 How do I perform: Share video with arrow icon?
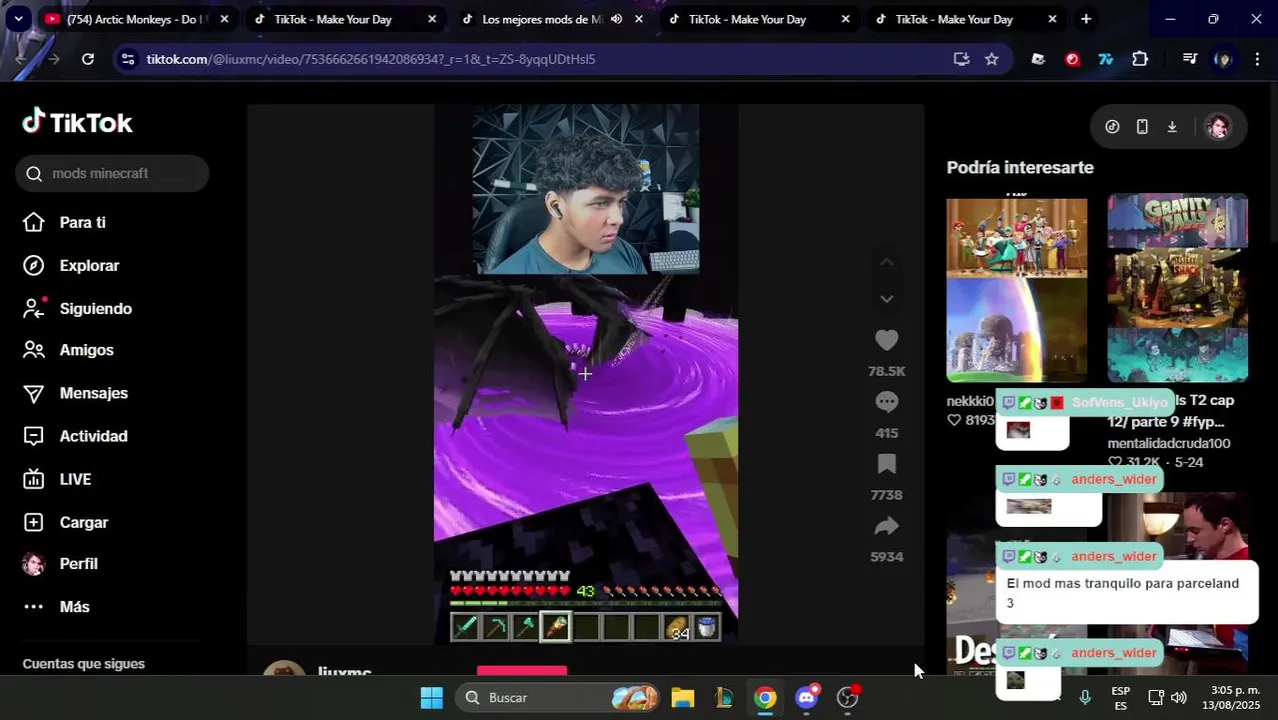point(886,526)
